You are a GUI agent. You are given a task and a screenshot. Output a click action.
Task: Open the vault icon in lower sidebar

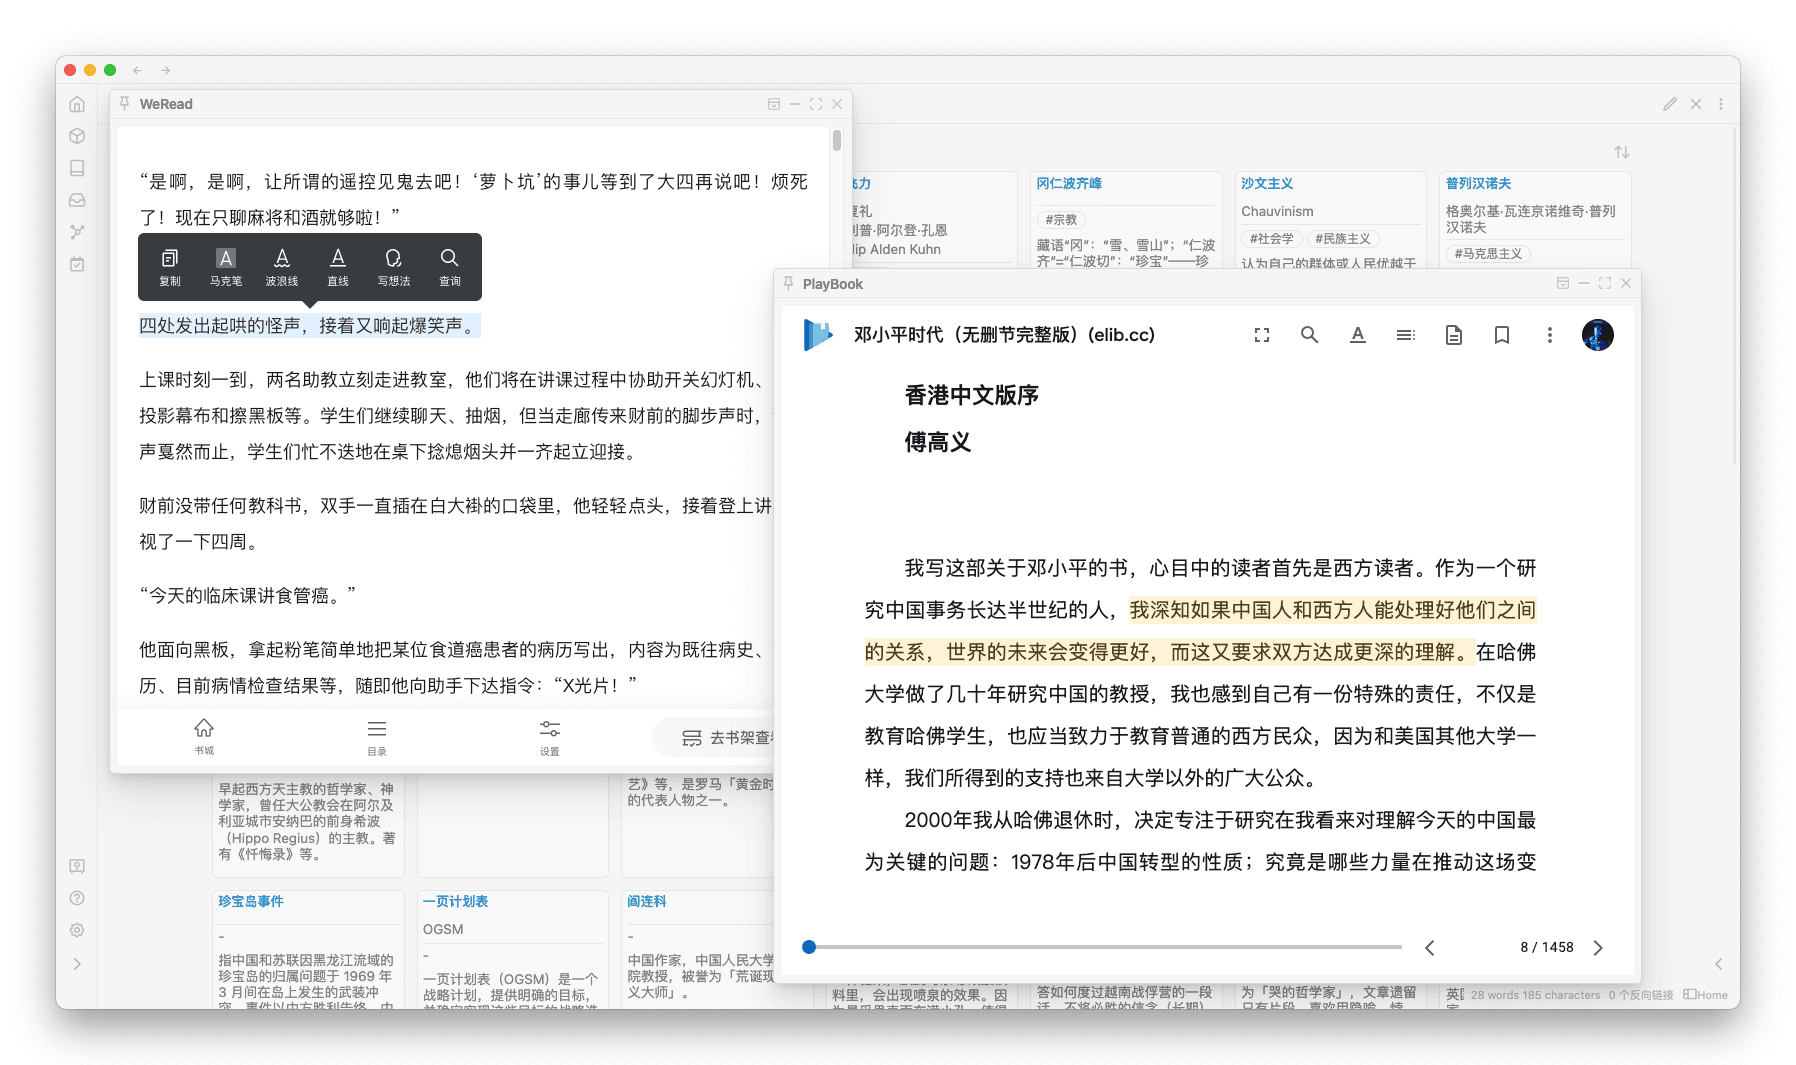[x=77, y=866]
